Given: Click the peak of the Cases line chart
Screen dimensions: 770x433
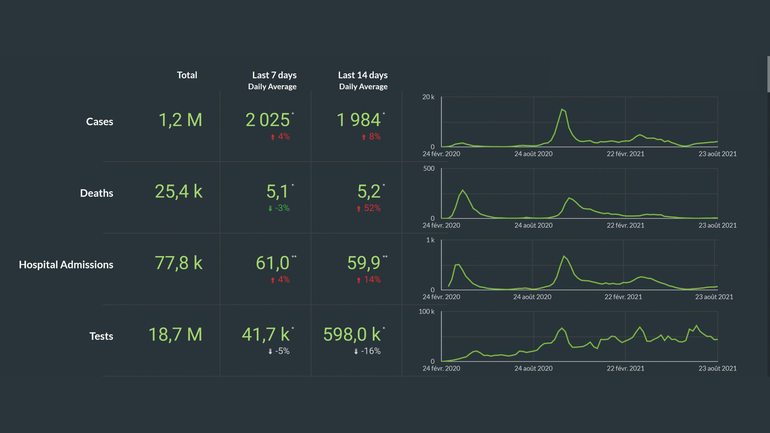Looking at the screenshot, I should click(563, 109).
